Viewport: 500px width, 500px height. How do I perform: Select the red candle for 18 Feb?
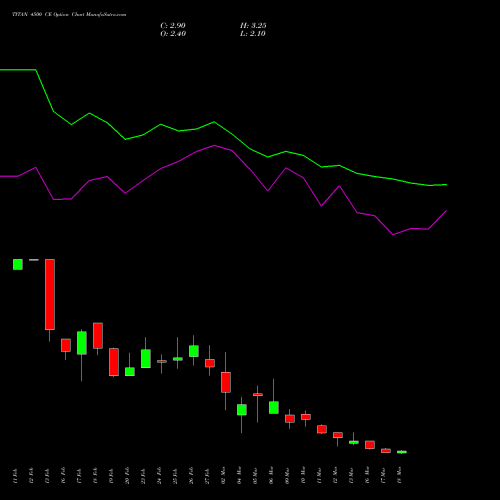pyautogui.click(x=98, y=335)
